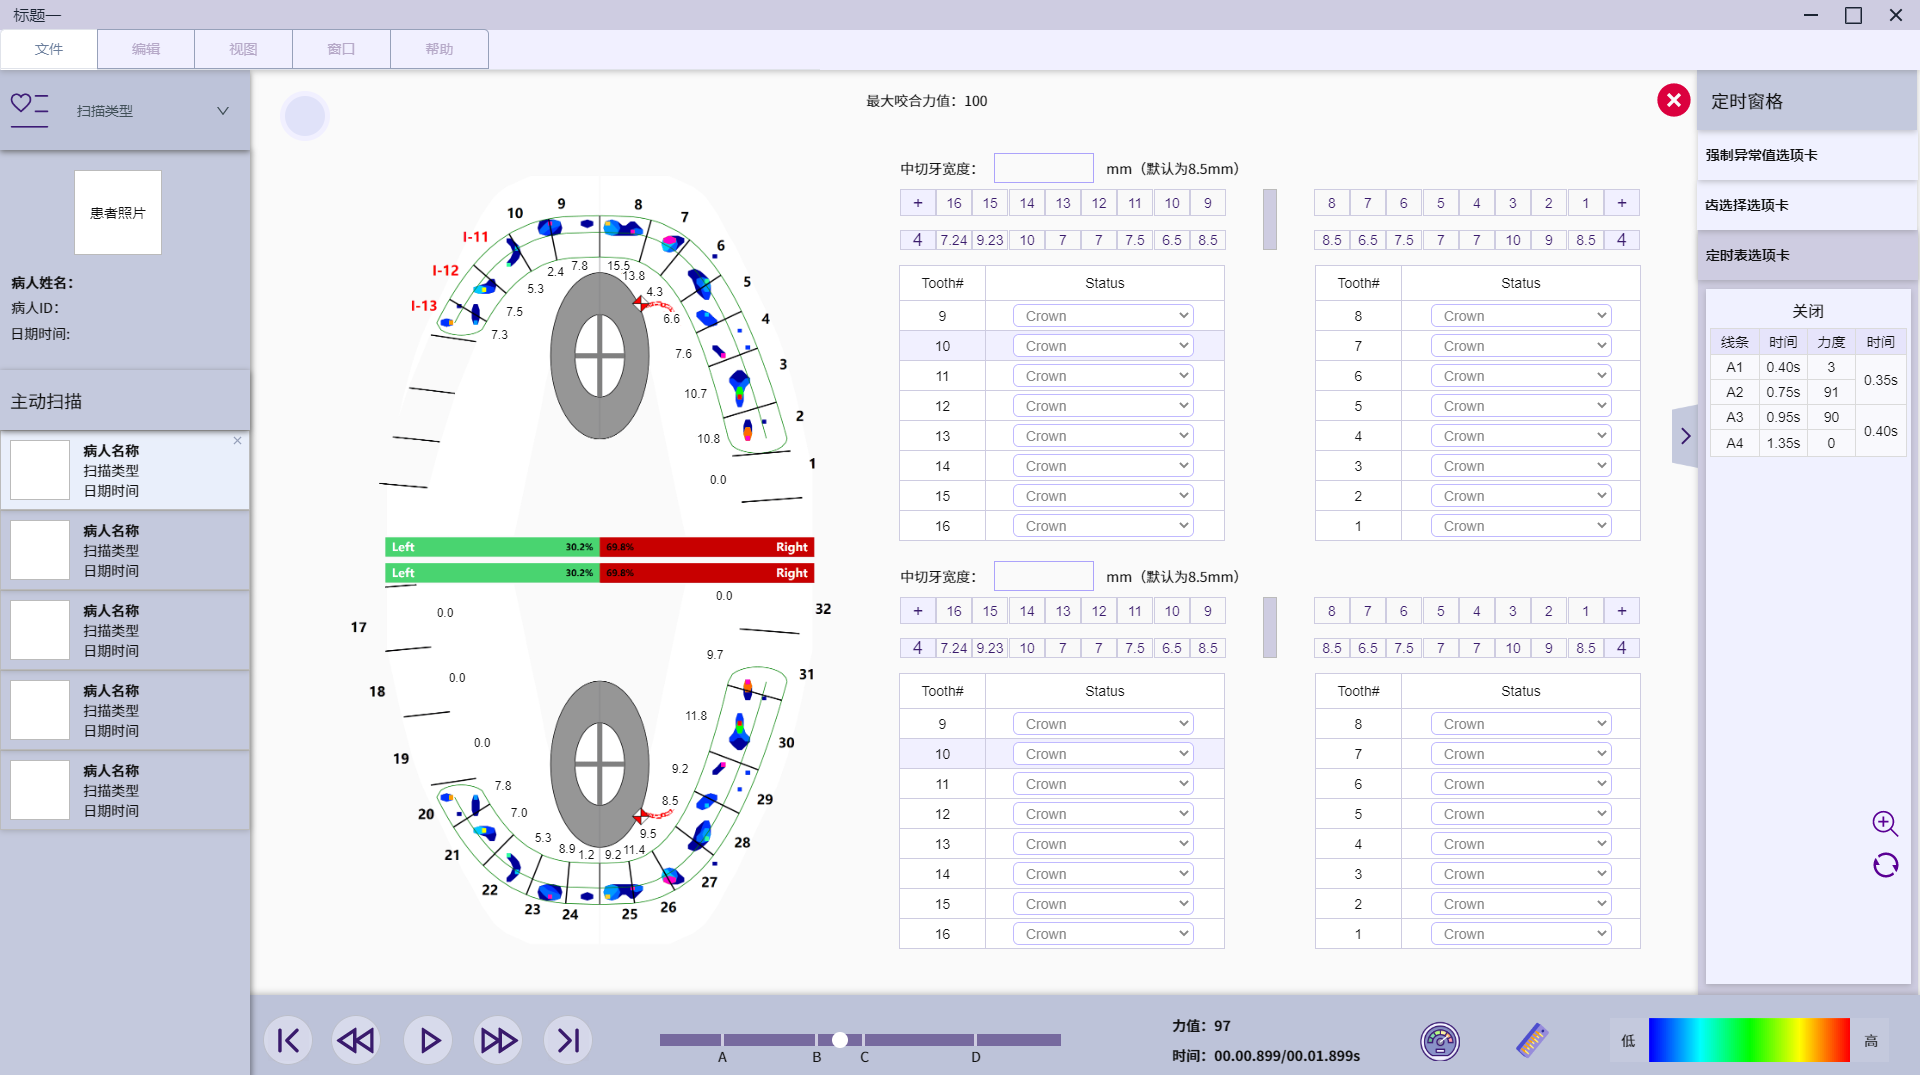Skip to the last frame
1920x1075 pixels.
(x=568, y=1041)
